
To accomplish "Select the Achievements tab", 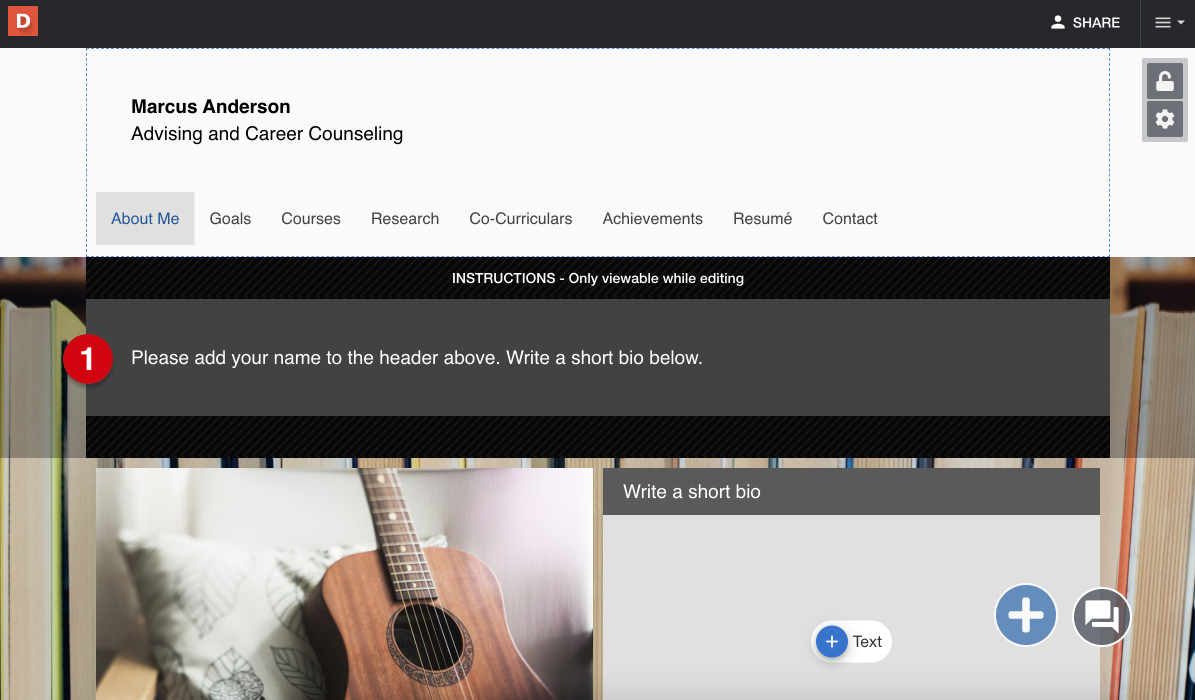I will 652,219.
